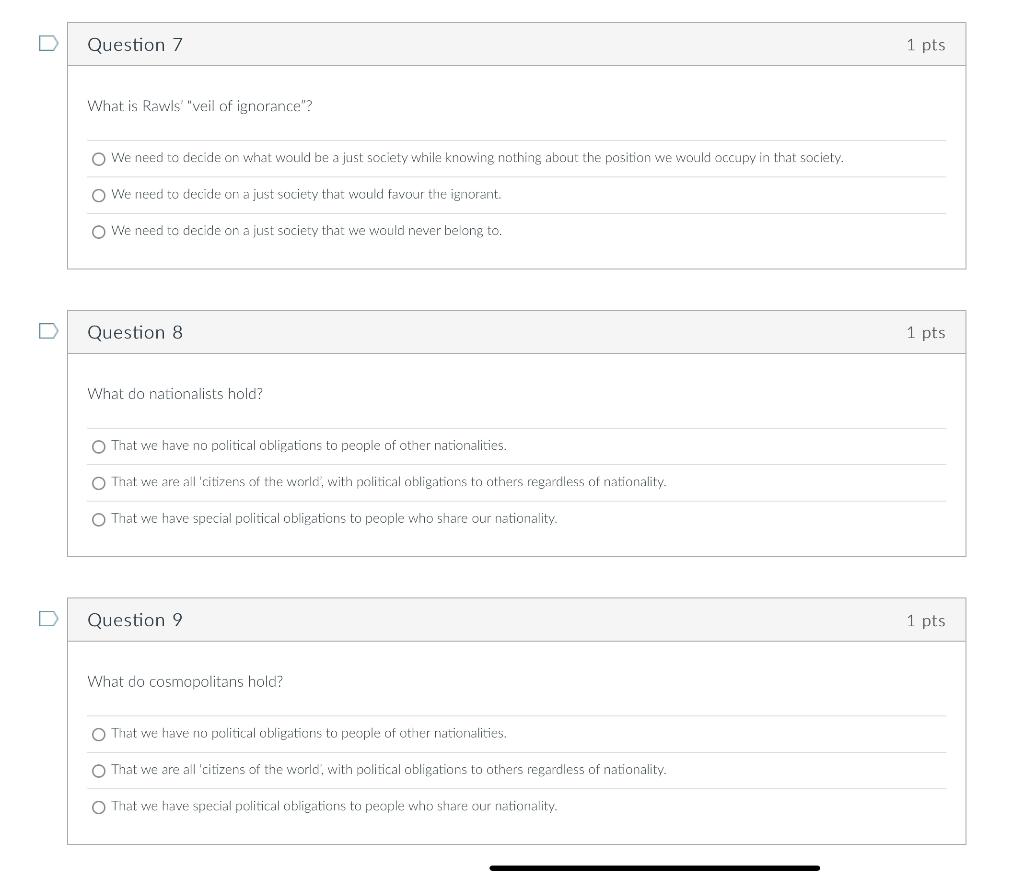
Task: Click the 'What do cosmopolitans hold?' prompt
Action: pyautogui.click(x=185, y=681)
